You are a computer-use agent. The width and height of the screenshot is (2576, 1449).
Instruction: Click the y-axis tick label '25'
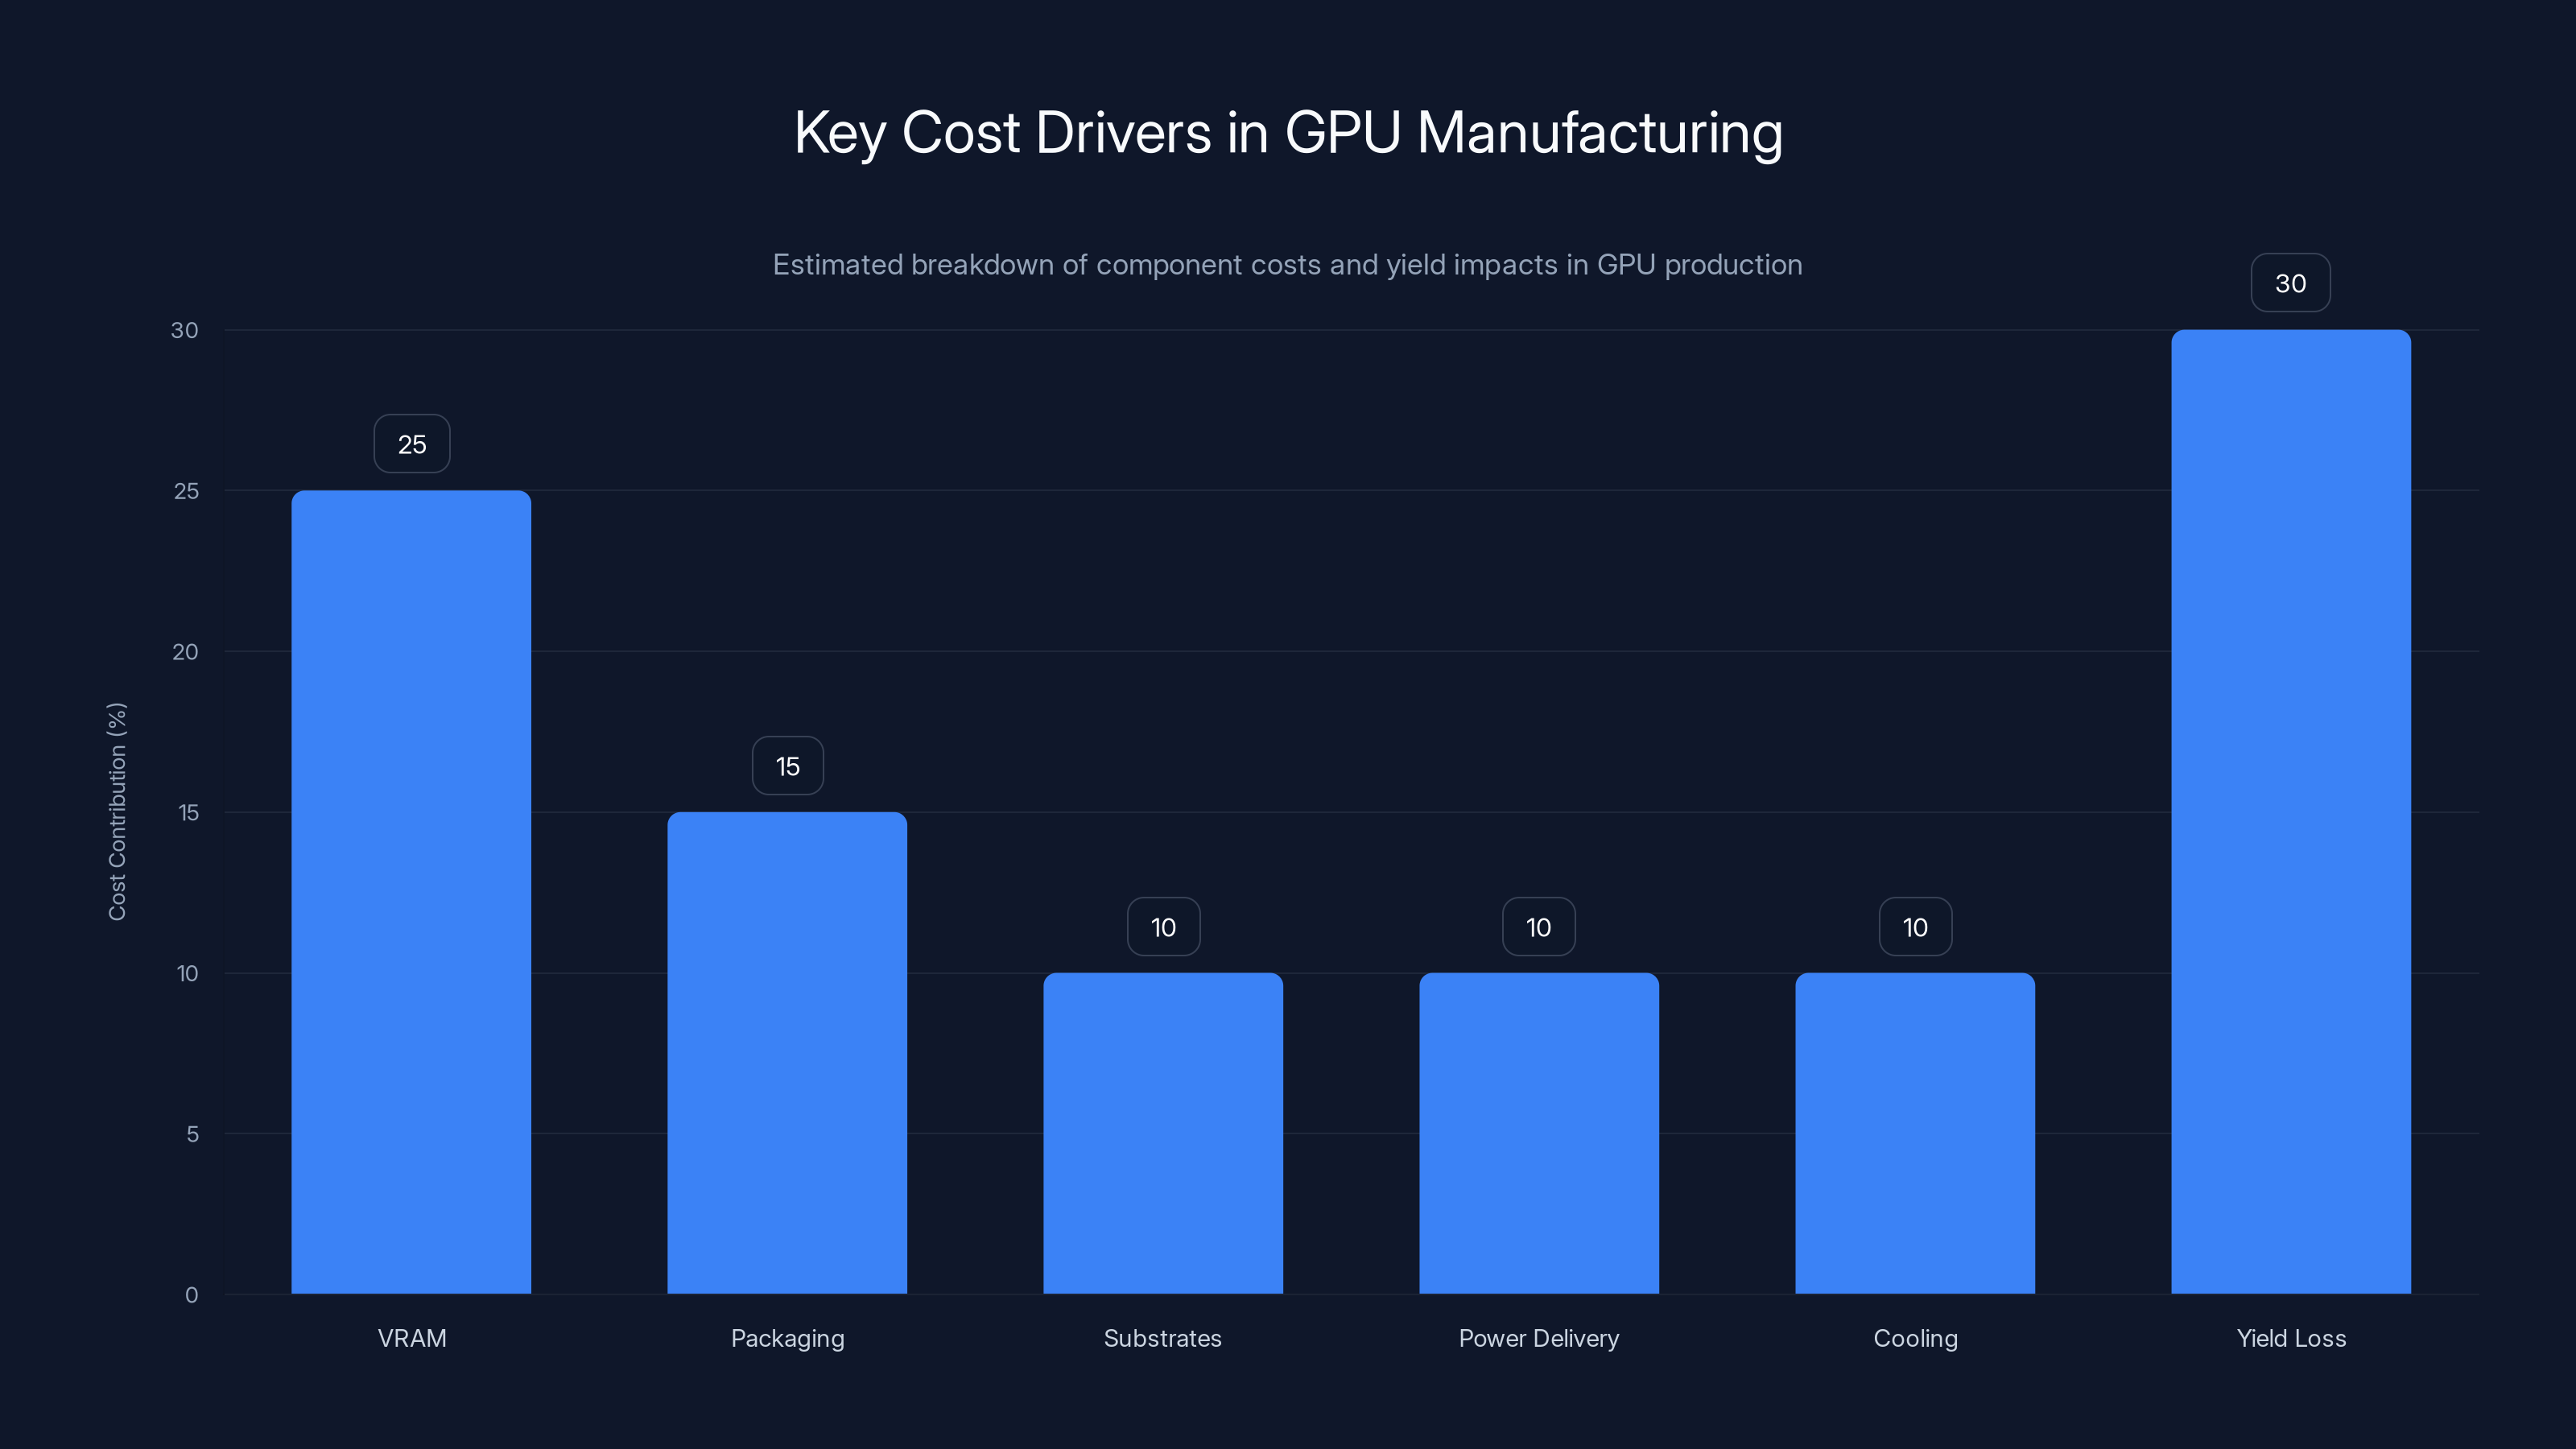pyautogui.click(x=186, y=491)
